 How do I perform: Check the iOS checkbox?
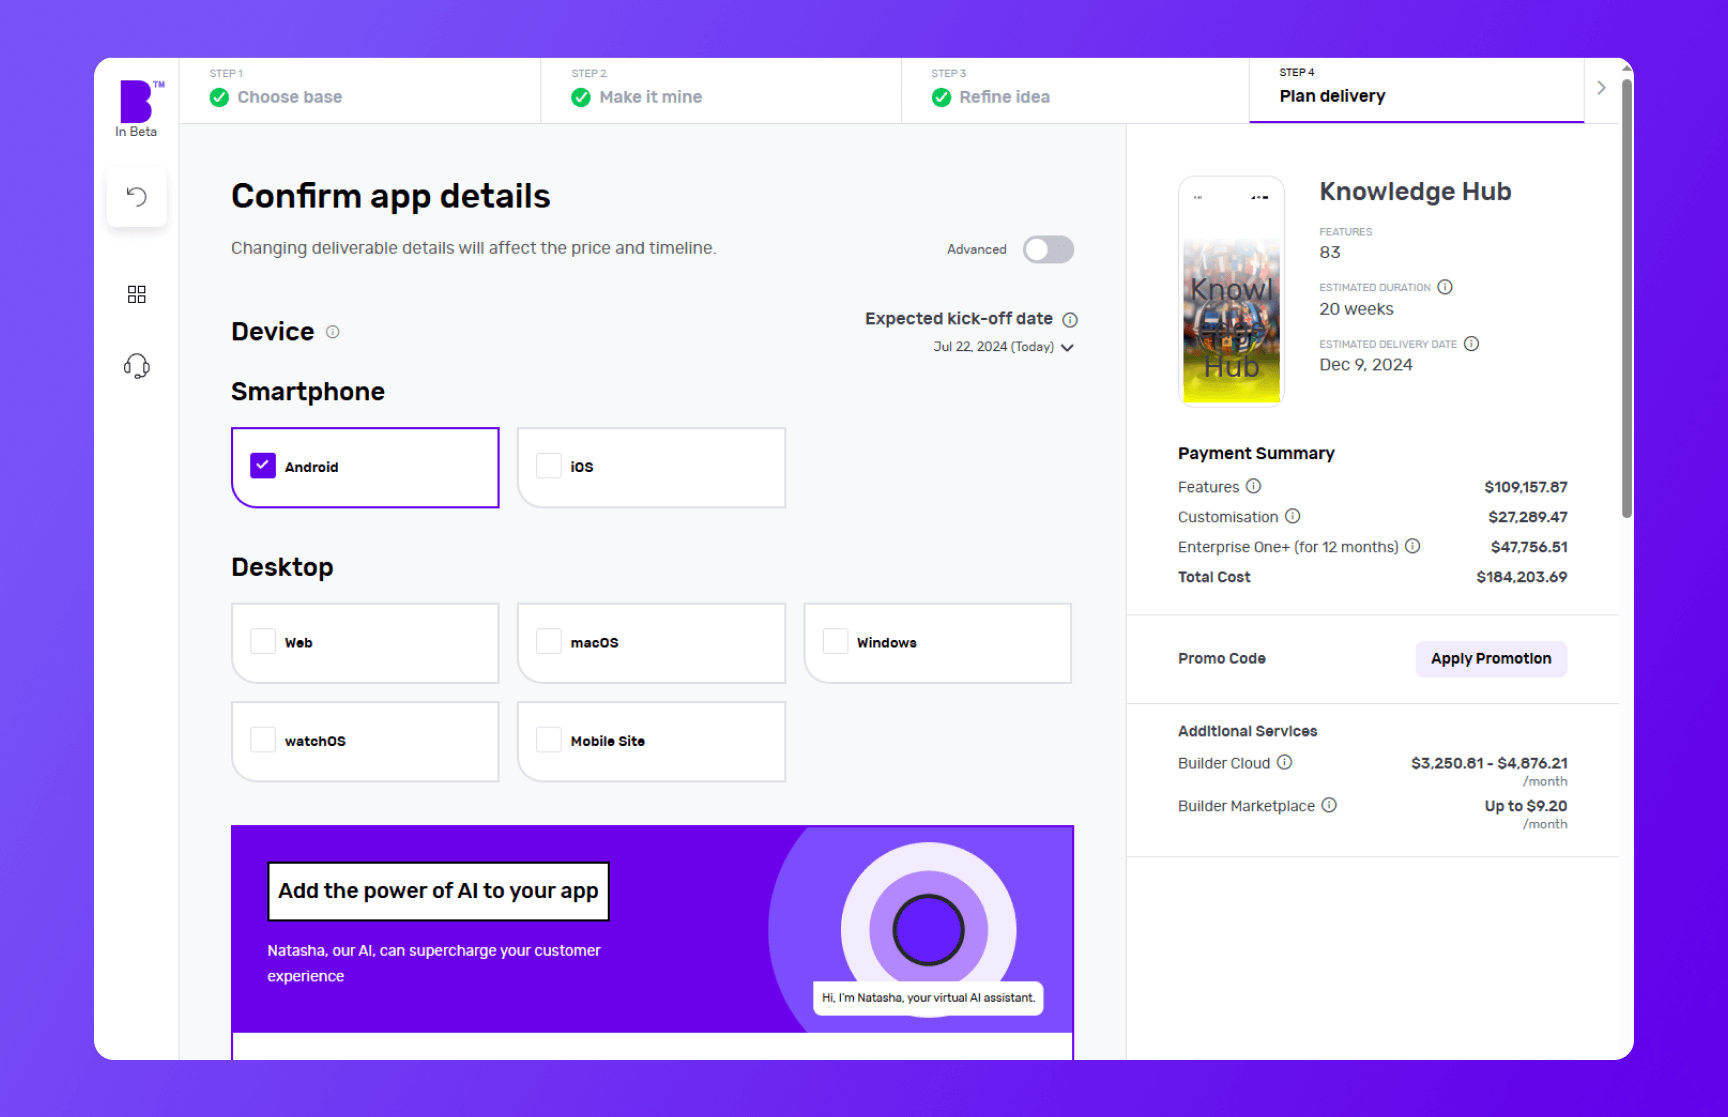tap(549, 466)
